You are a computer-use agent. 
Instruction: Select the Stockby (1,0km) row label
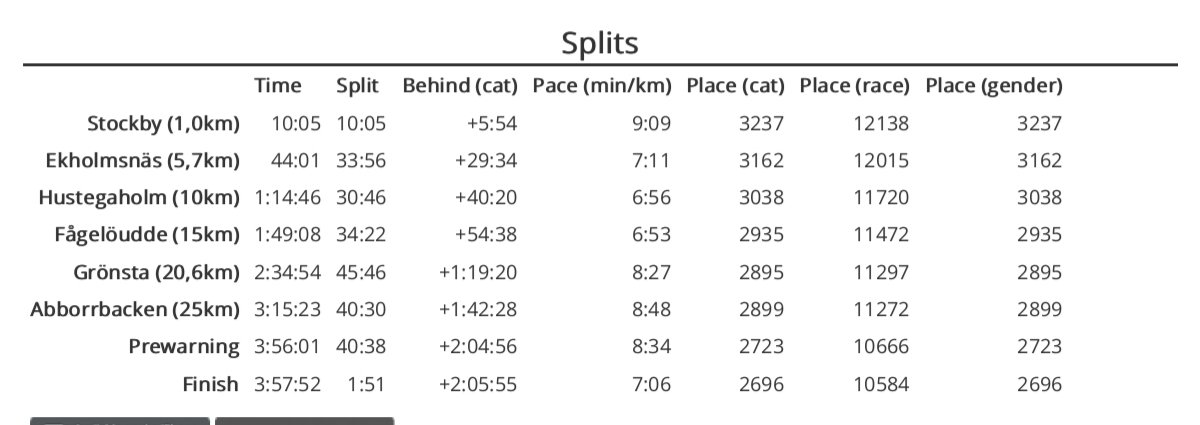tap(164, 124)
